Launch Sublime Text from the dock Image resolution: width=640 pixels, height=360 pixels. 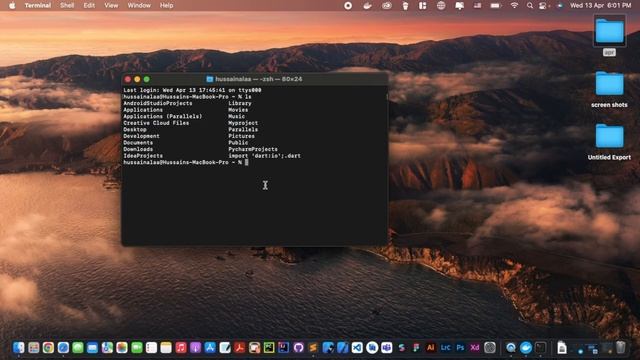click(313, 348)
